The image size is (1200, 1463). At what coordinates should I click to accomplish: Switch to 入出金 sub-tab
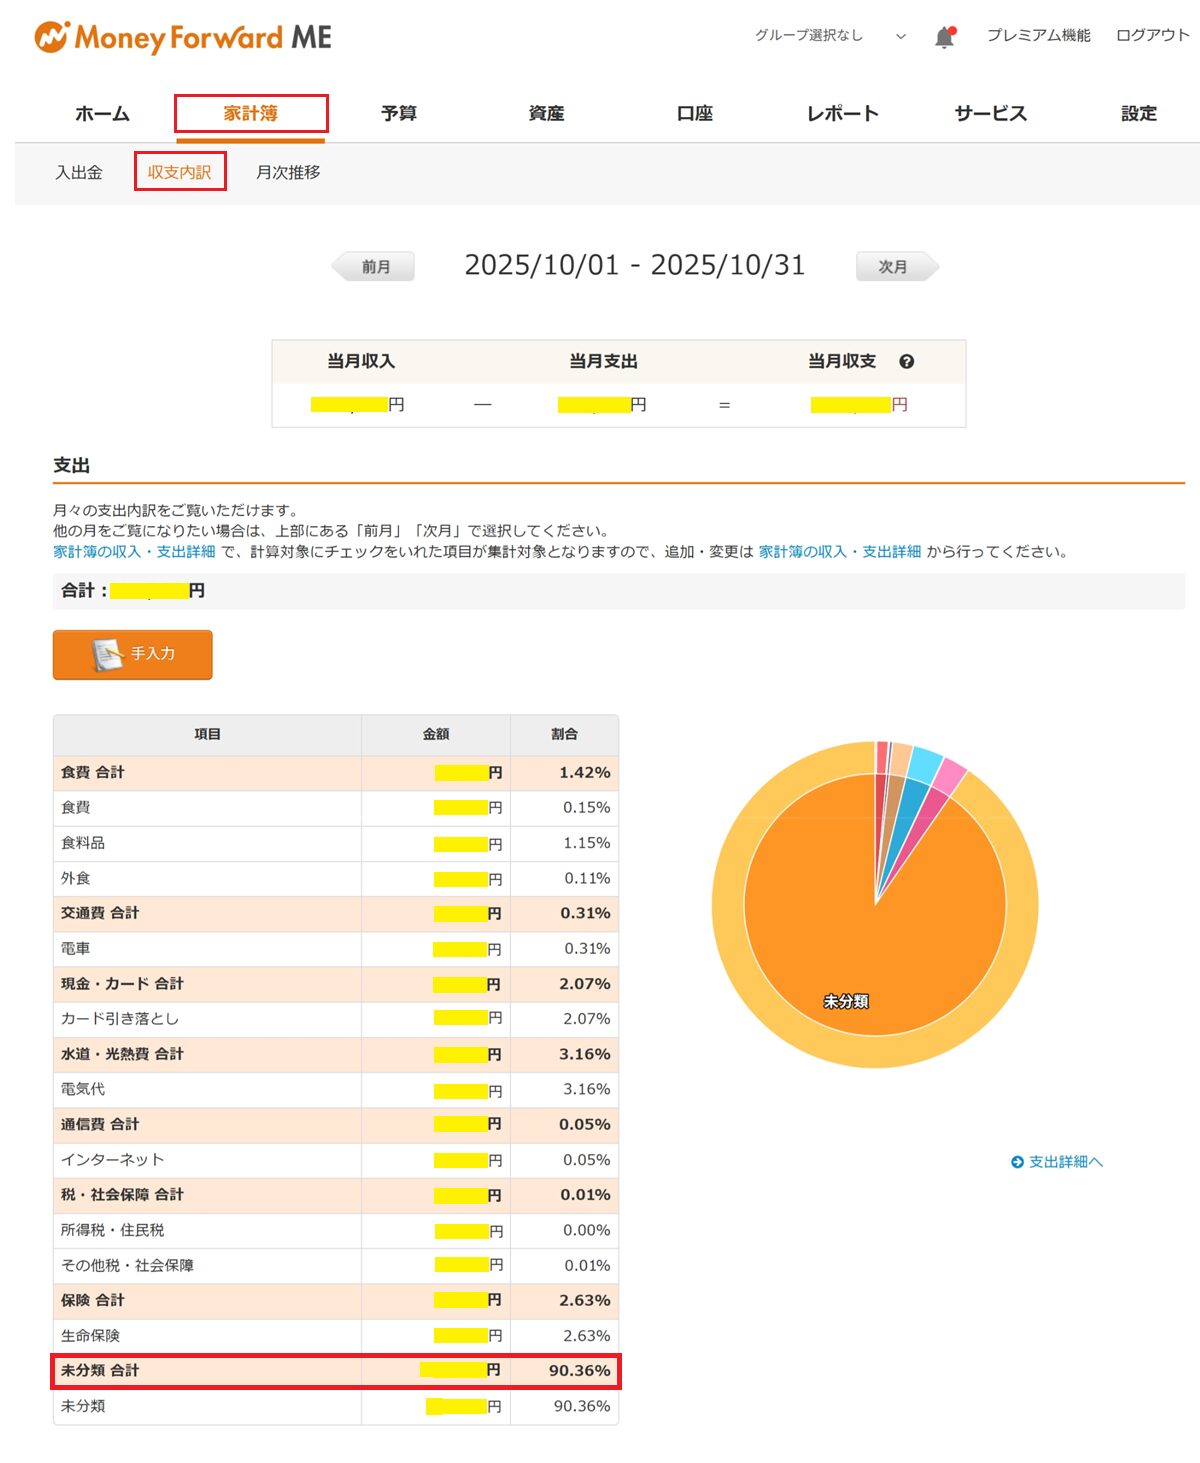[79, 172]
